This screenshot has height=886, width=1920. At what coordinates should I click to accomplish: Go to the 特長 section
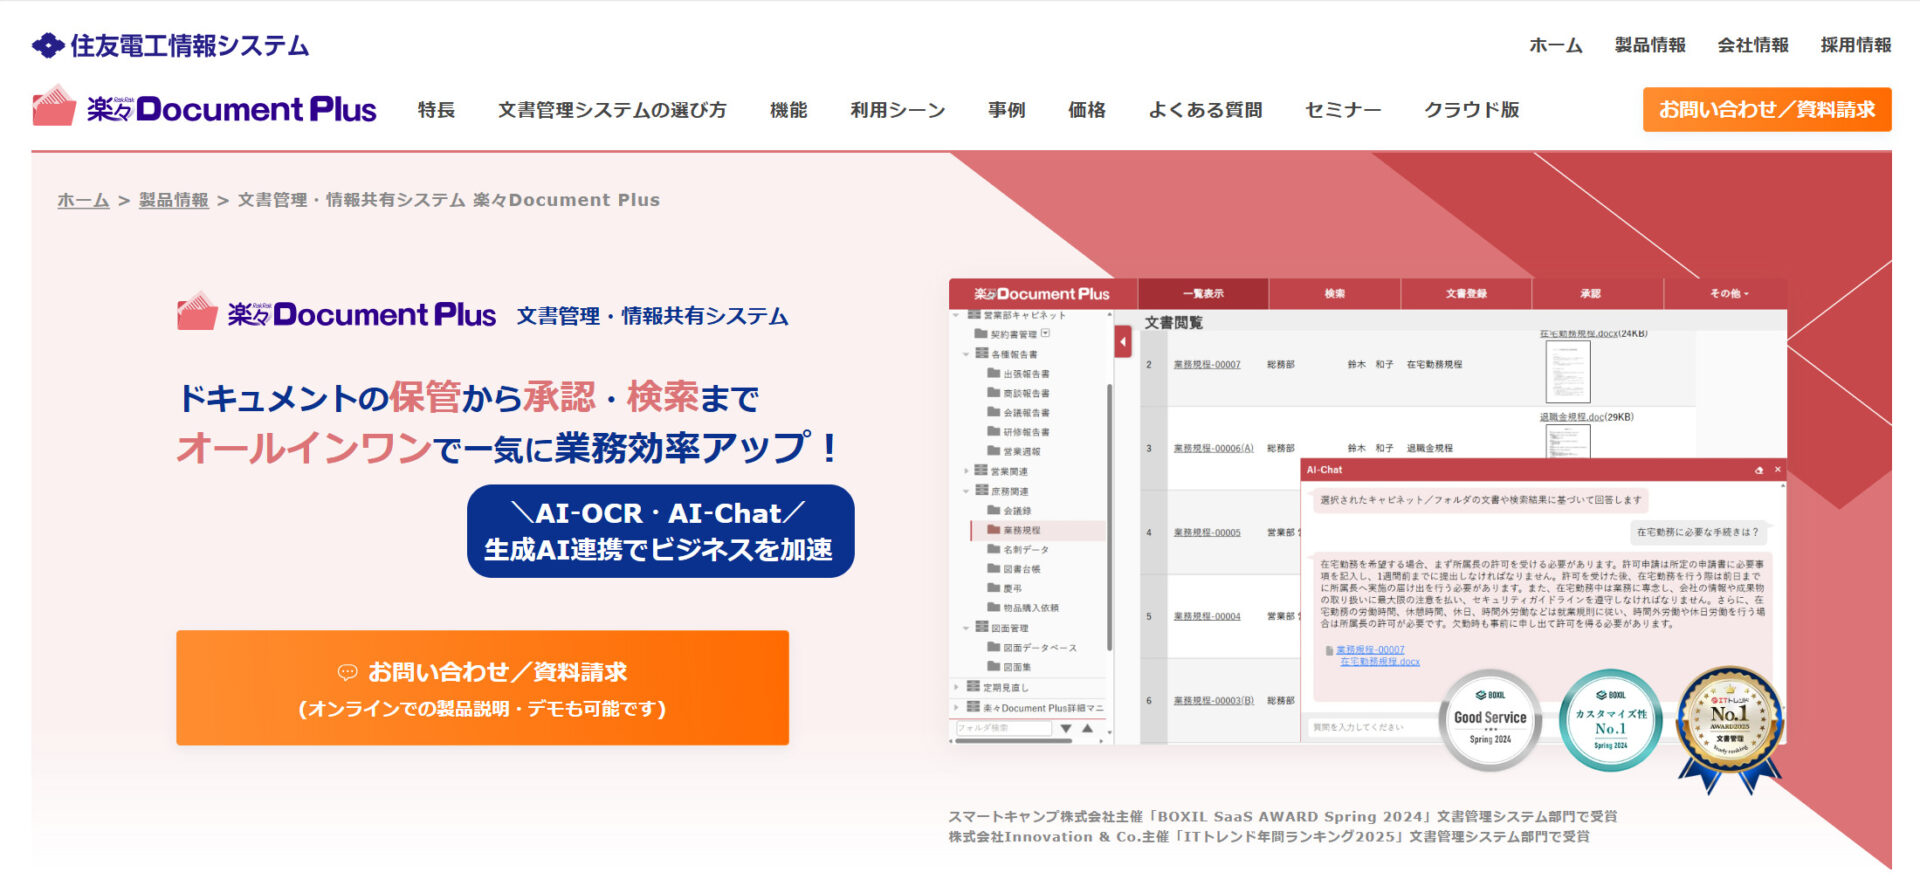pos(436,110)
